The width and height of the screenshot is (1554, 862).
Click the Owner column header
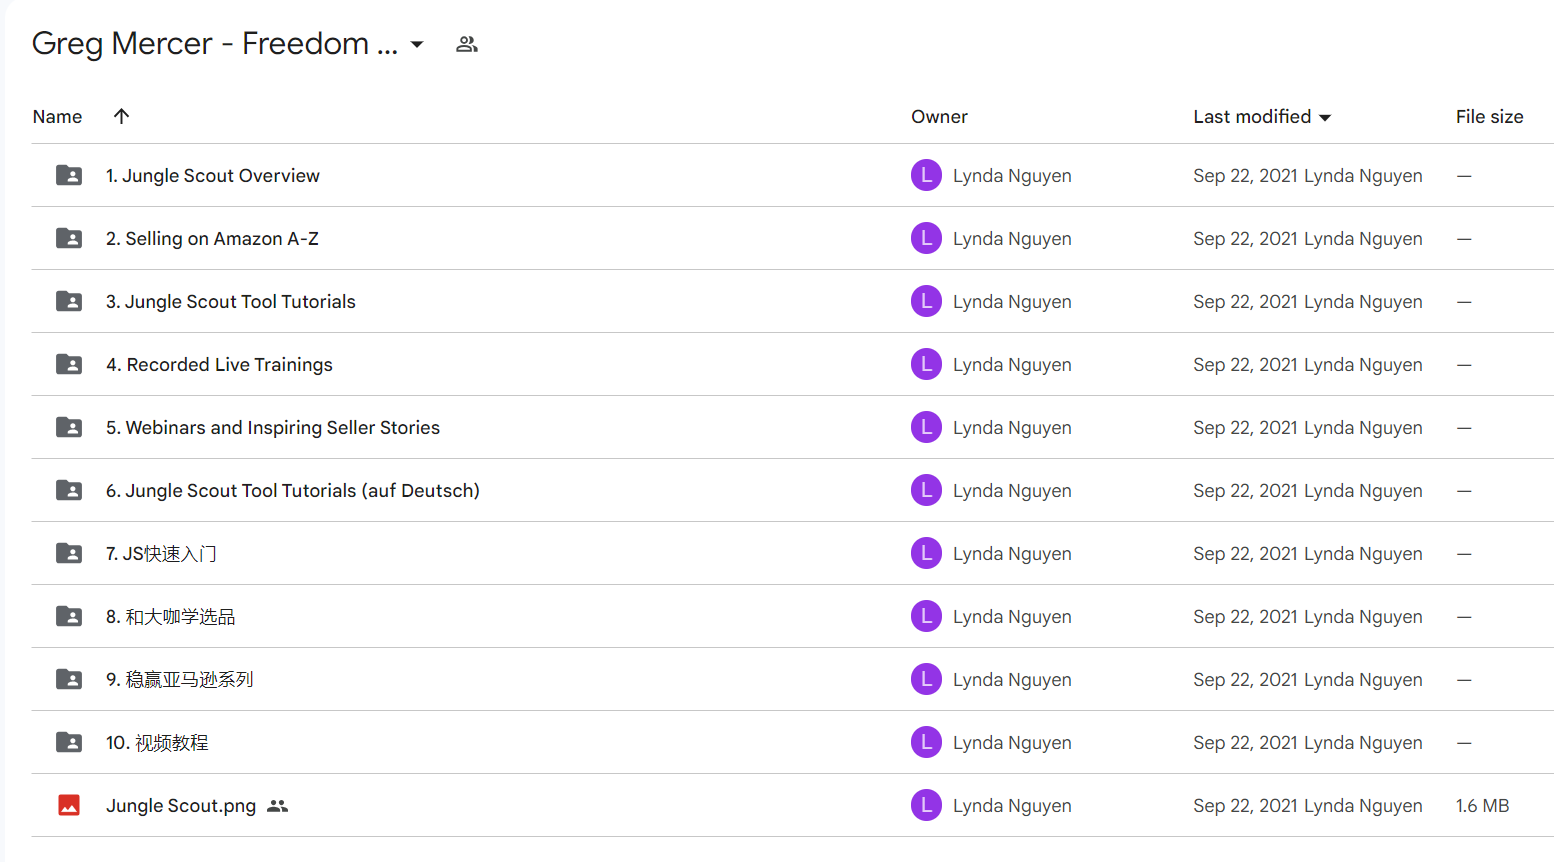(x=939, y=117)
